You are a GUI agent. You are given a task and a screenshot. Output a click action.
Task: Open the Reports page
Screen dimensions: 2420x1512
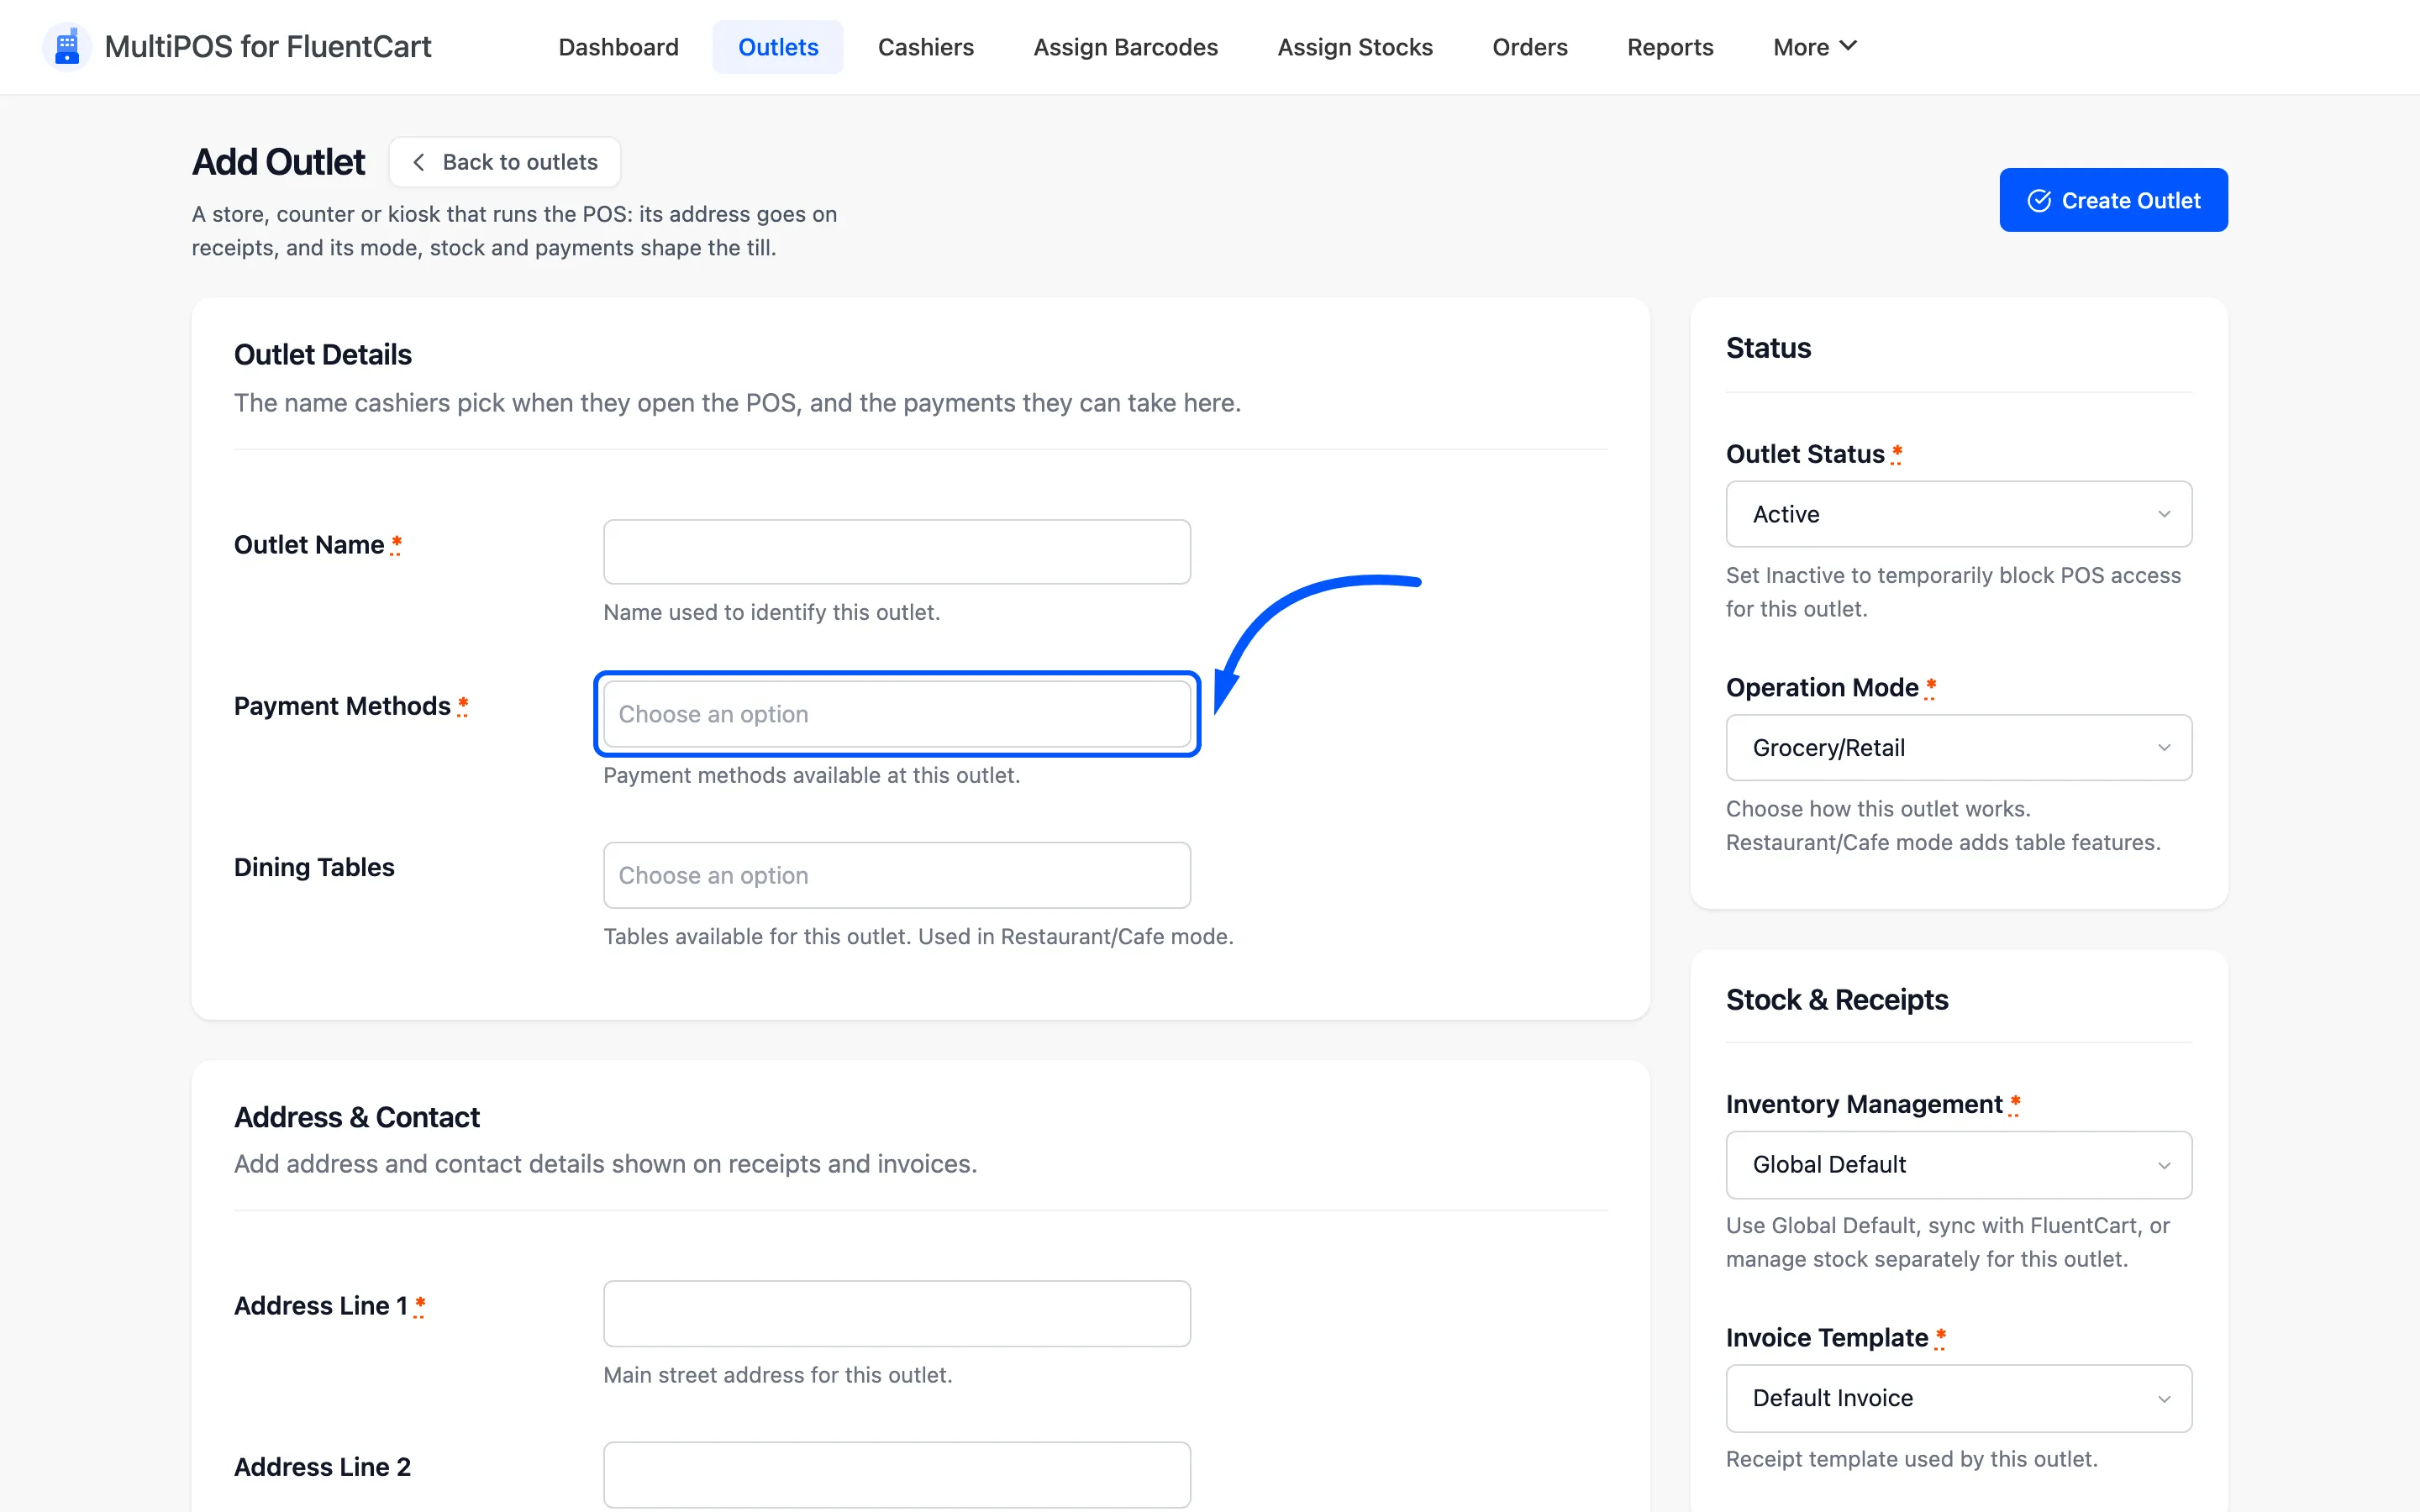point(1670,47)
